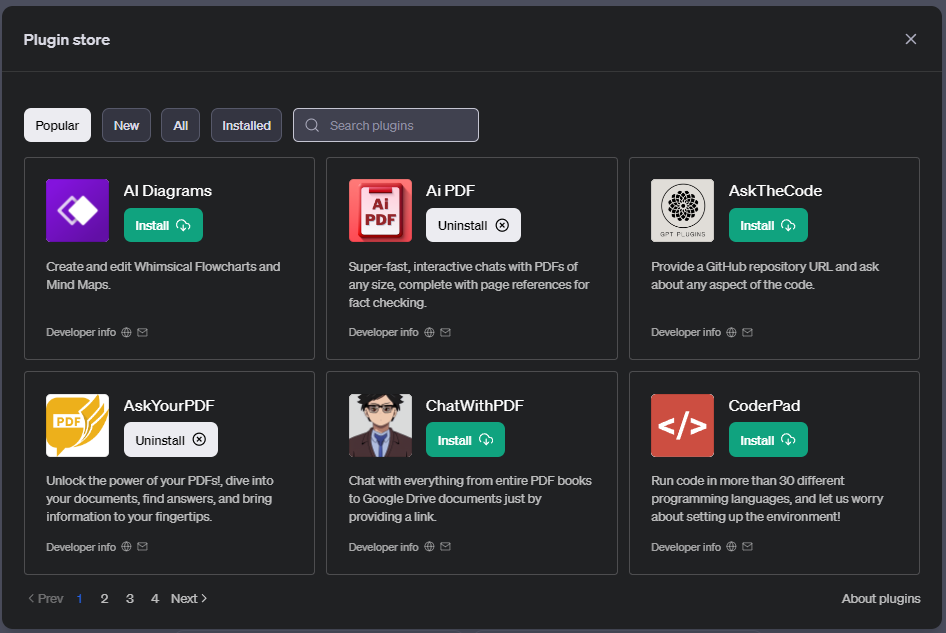This screenshot has width=946, height=633.
Task: View the Installed plugins tab
Action: click(x=246, y=126)
